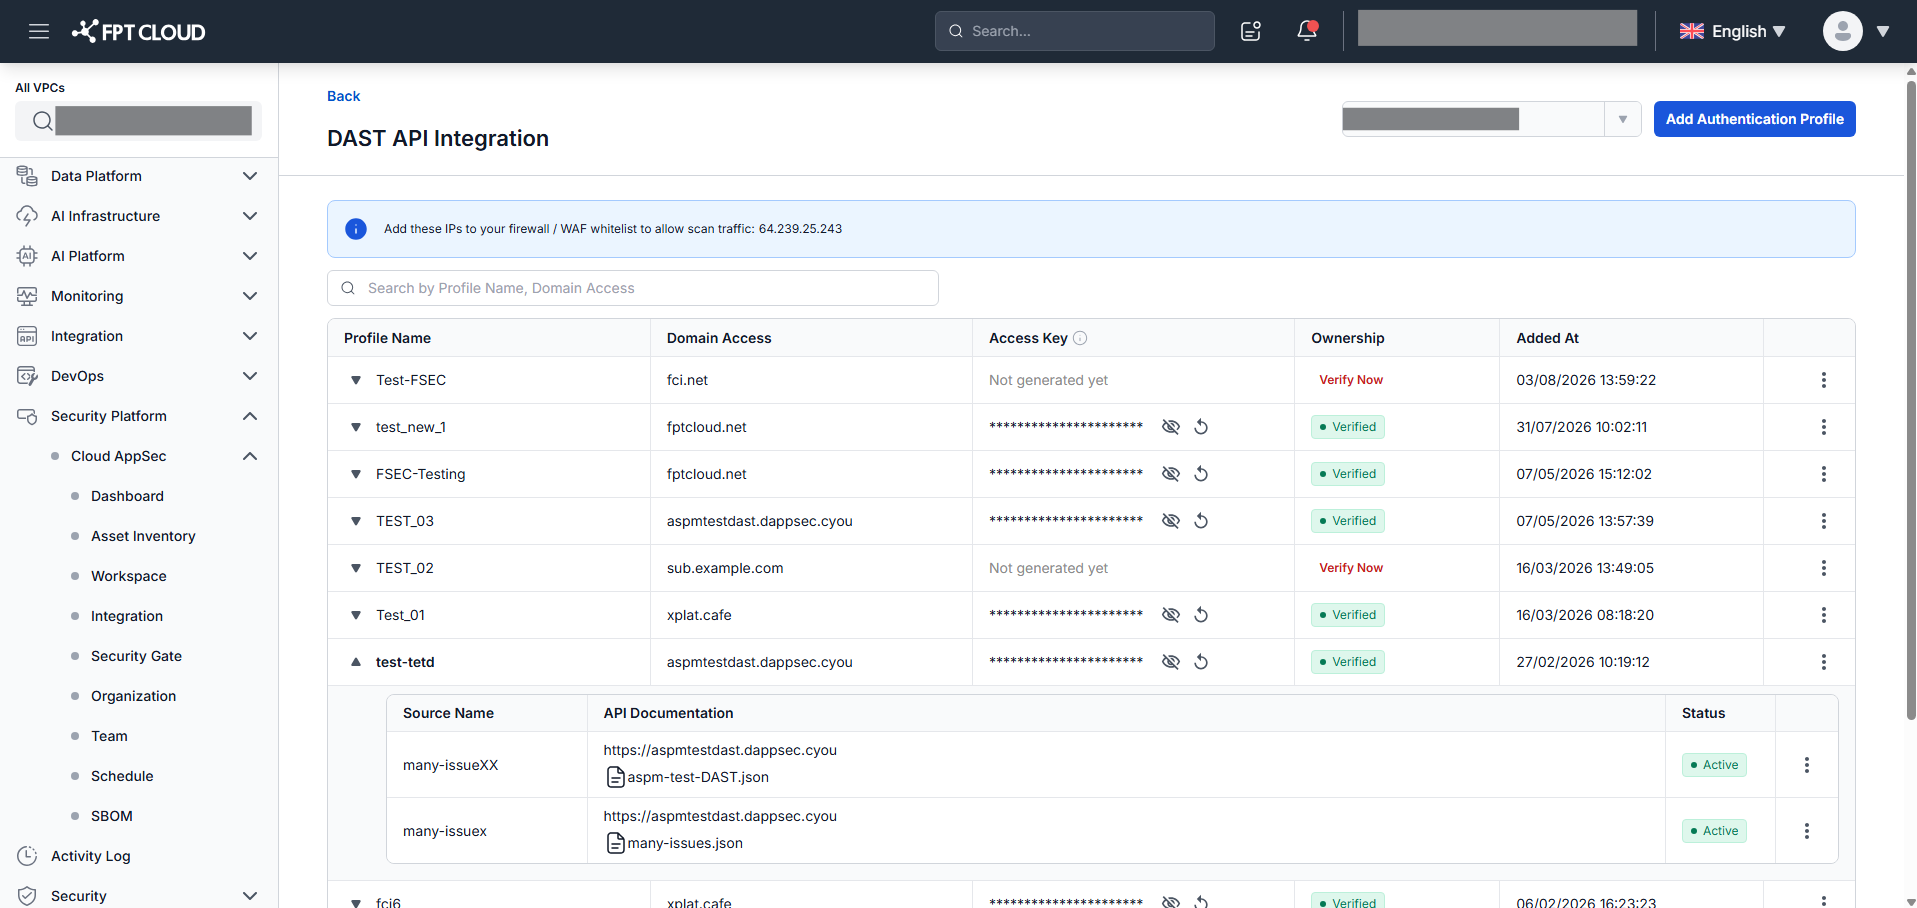Regenerate access key for test_new_1
The height and width of the screenshot is (908, 1917).
[x=1201, y=427]
